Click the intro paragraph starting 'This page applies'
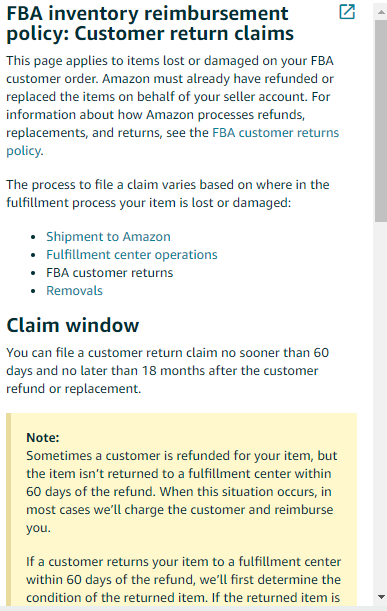Image resolution: width=387 pixels, height=611 pixels. pyautogui.click(x=173, y=106)
